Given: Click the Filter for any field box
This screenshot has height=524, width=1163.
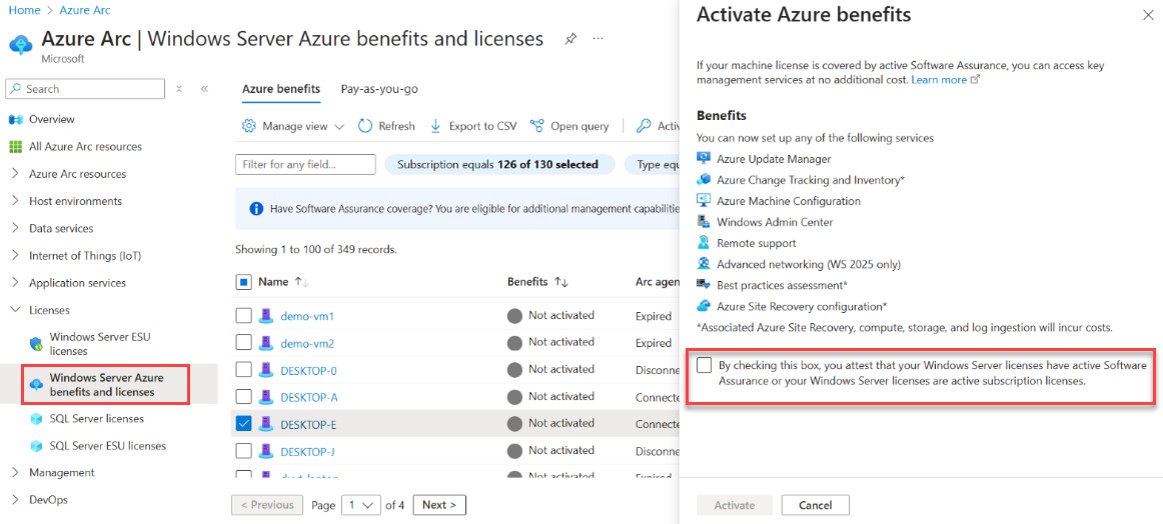Looking at the screenshot, I should point(305,164).
